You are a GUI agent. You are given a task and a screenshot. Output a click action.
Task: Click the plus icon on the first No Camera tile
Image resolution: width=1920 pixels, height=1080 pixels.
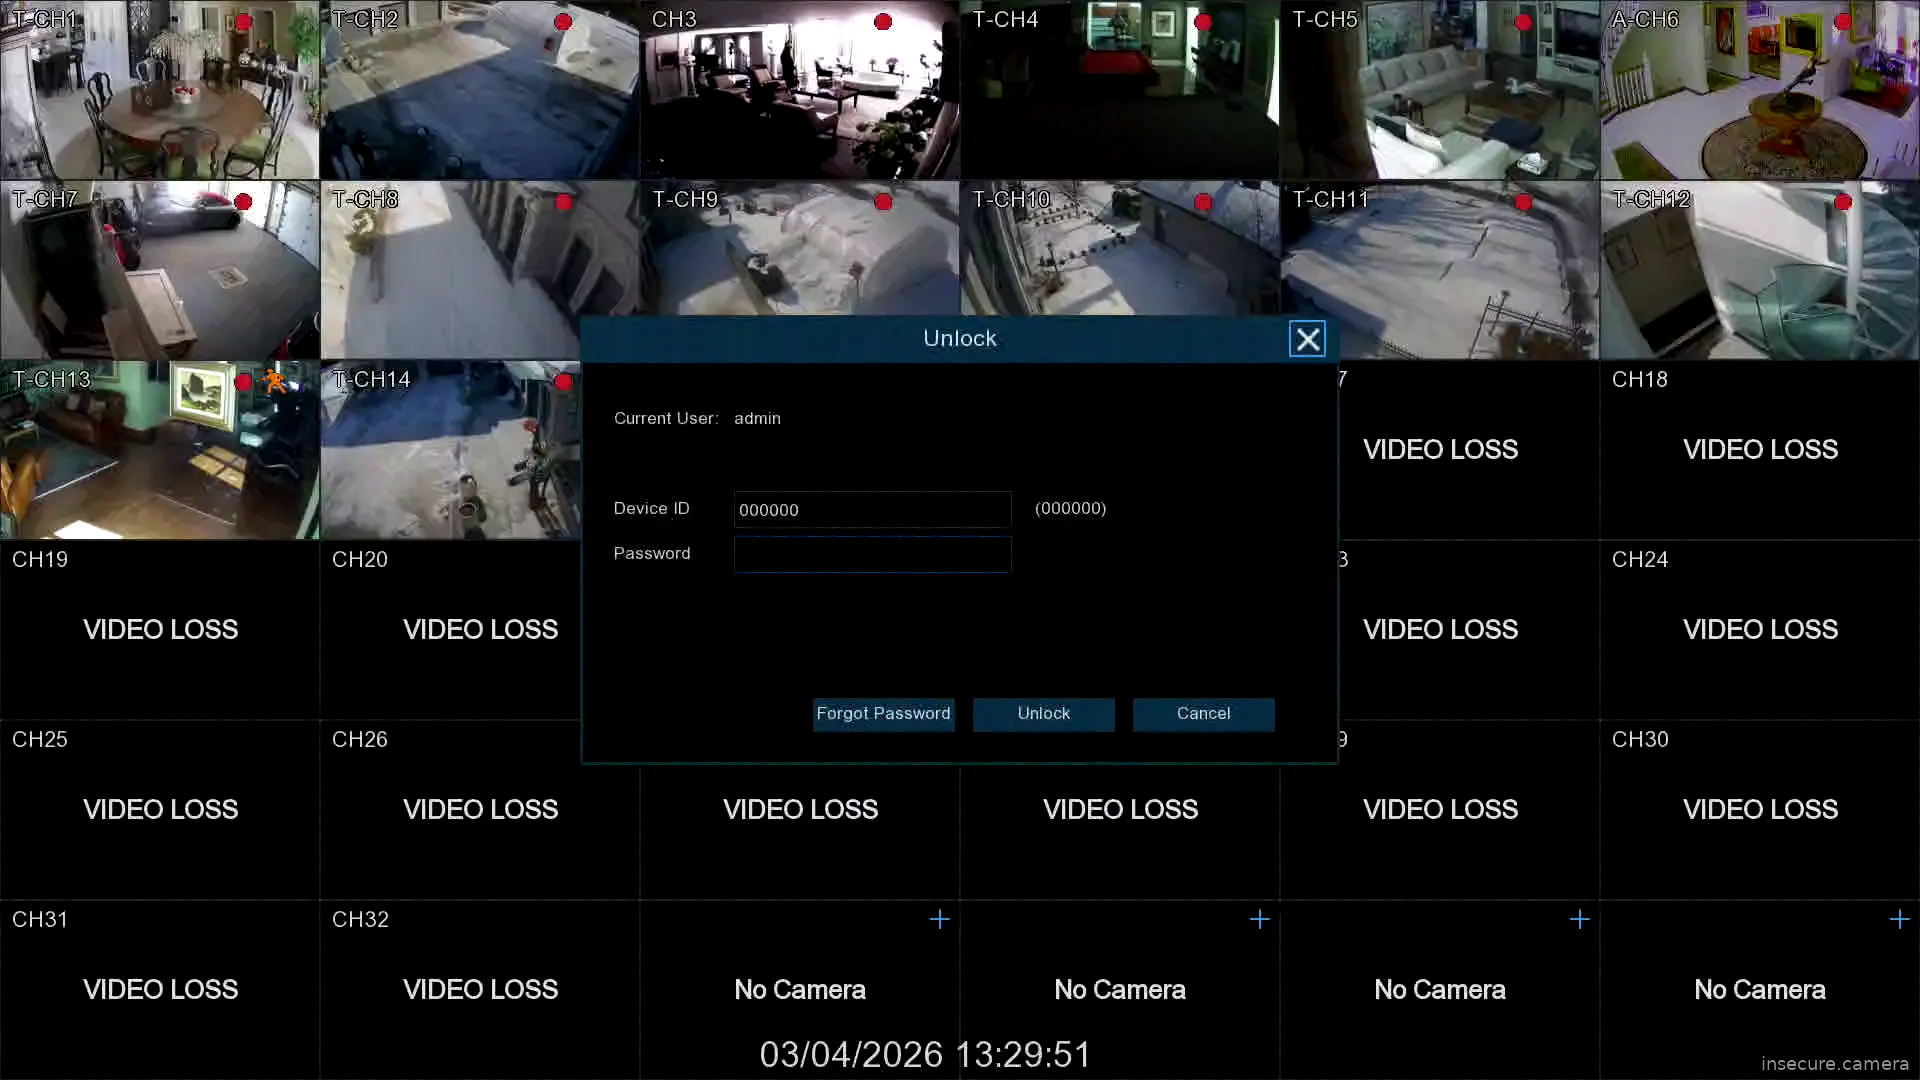point(938,919)
